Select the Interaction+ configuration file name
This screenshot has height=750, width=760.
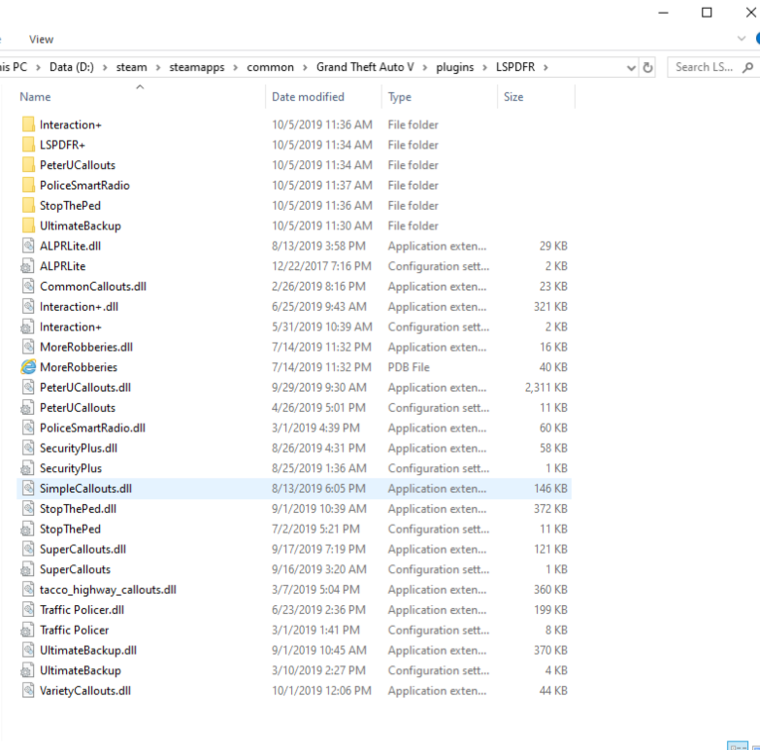[x=71, y=327]
